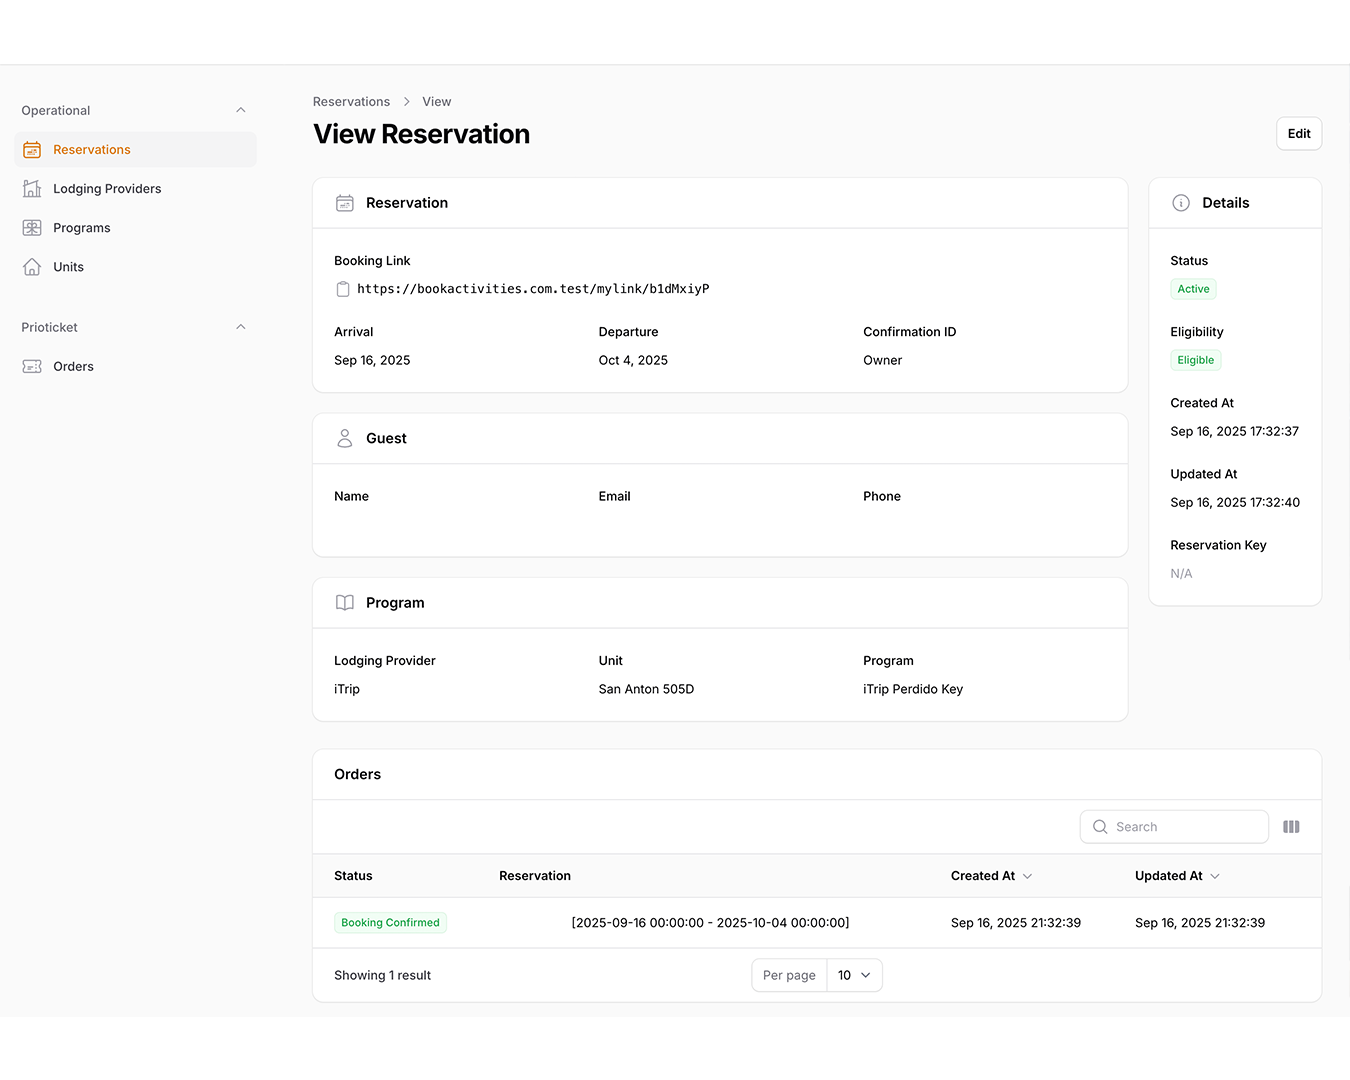Screen dimensions: 1350x1080
Task: Click the Reservations calendar icon in sidebar
Action: coord(32,150)
